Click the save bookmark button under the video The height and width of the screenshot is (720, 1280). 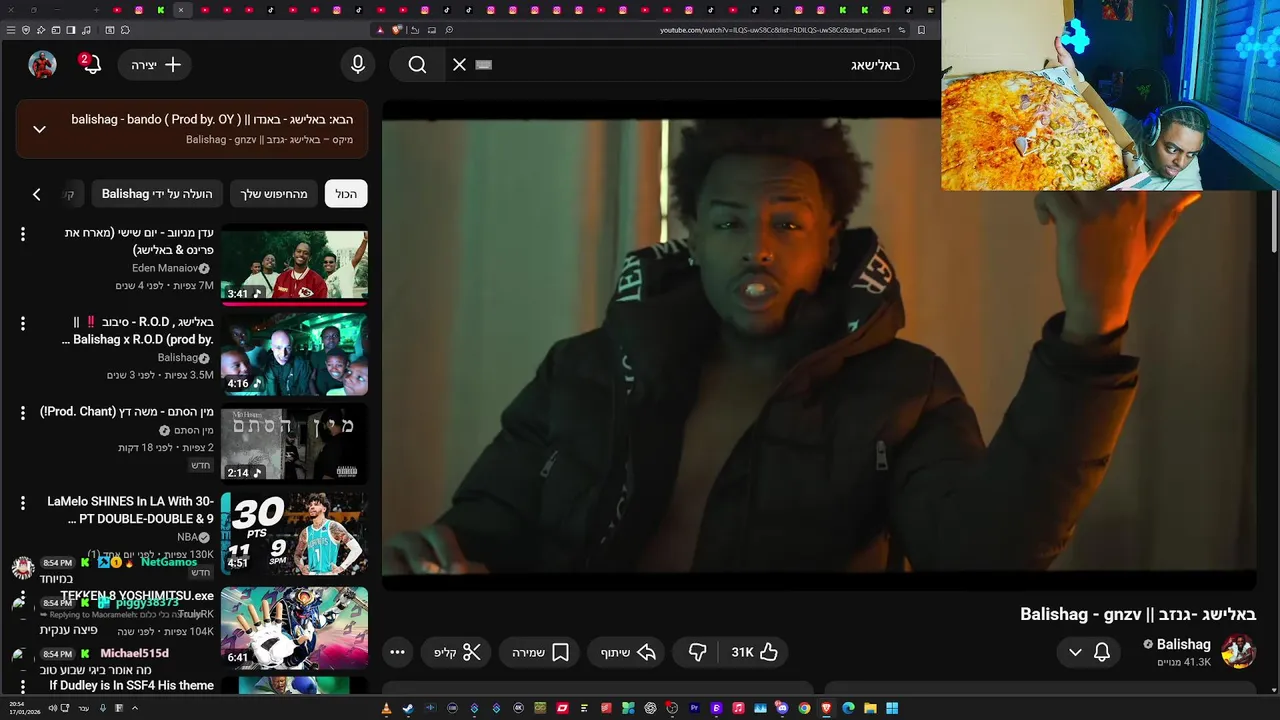(541, 652)
